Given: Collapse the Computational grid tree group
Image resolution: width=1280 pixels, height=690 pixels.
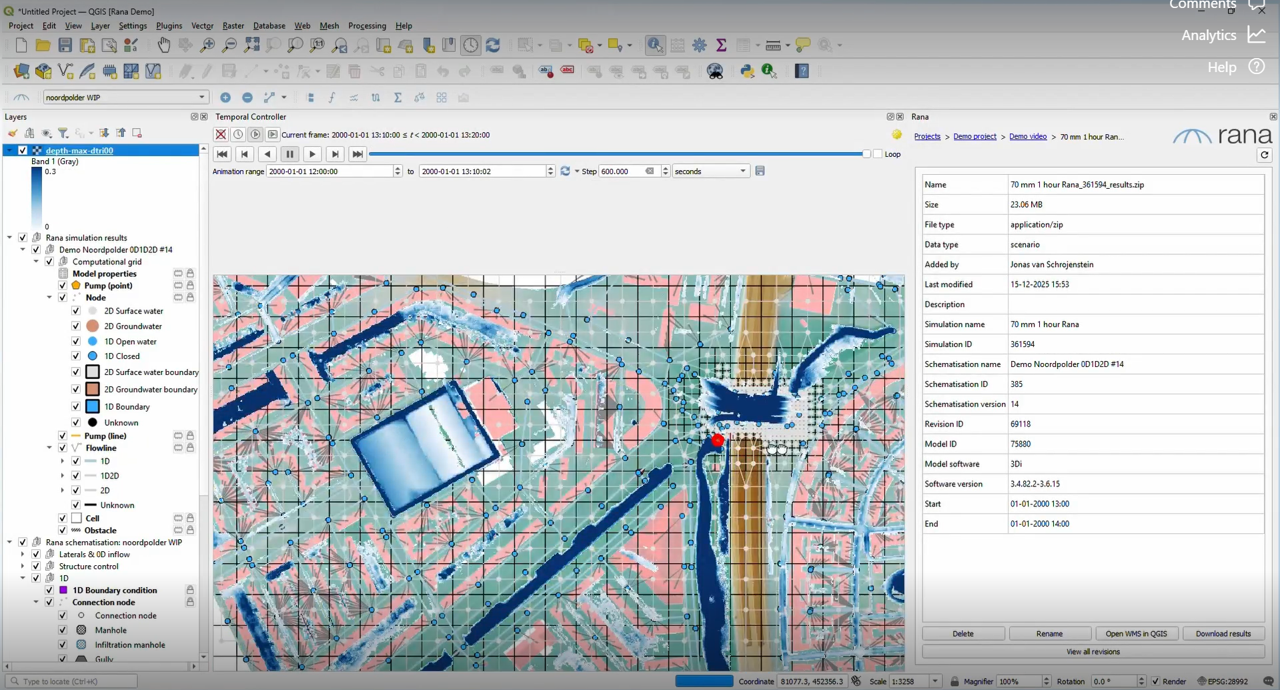Looking at the screenshot, I should click(36, 262).
